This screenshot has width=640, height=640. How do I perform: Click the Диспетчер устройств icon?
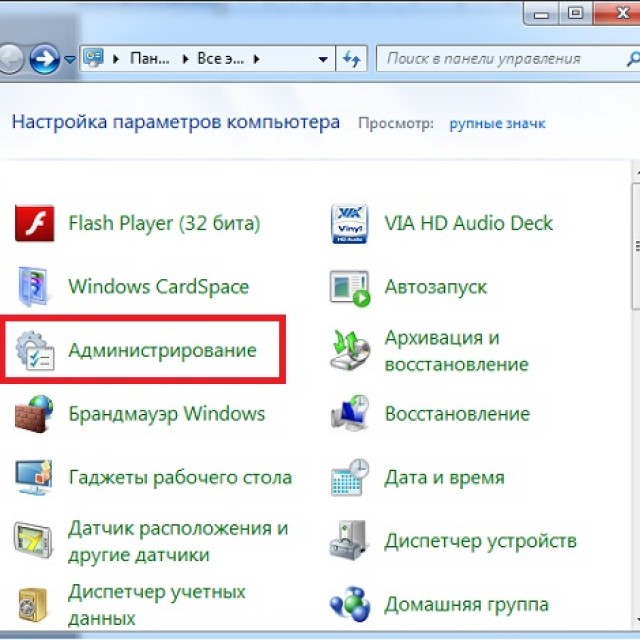tap(349, 540)
